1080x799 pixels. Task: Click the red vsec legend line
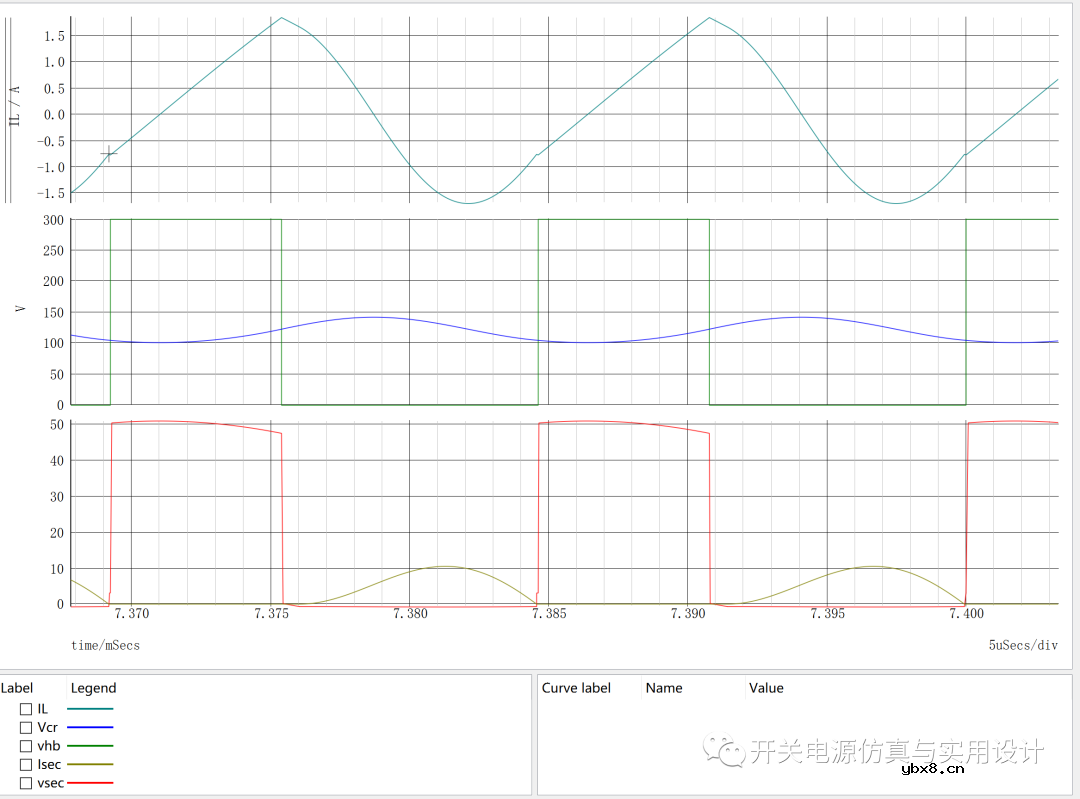pyautogui.click(x=90, y=783)
